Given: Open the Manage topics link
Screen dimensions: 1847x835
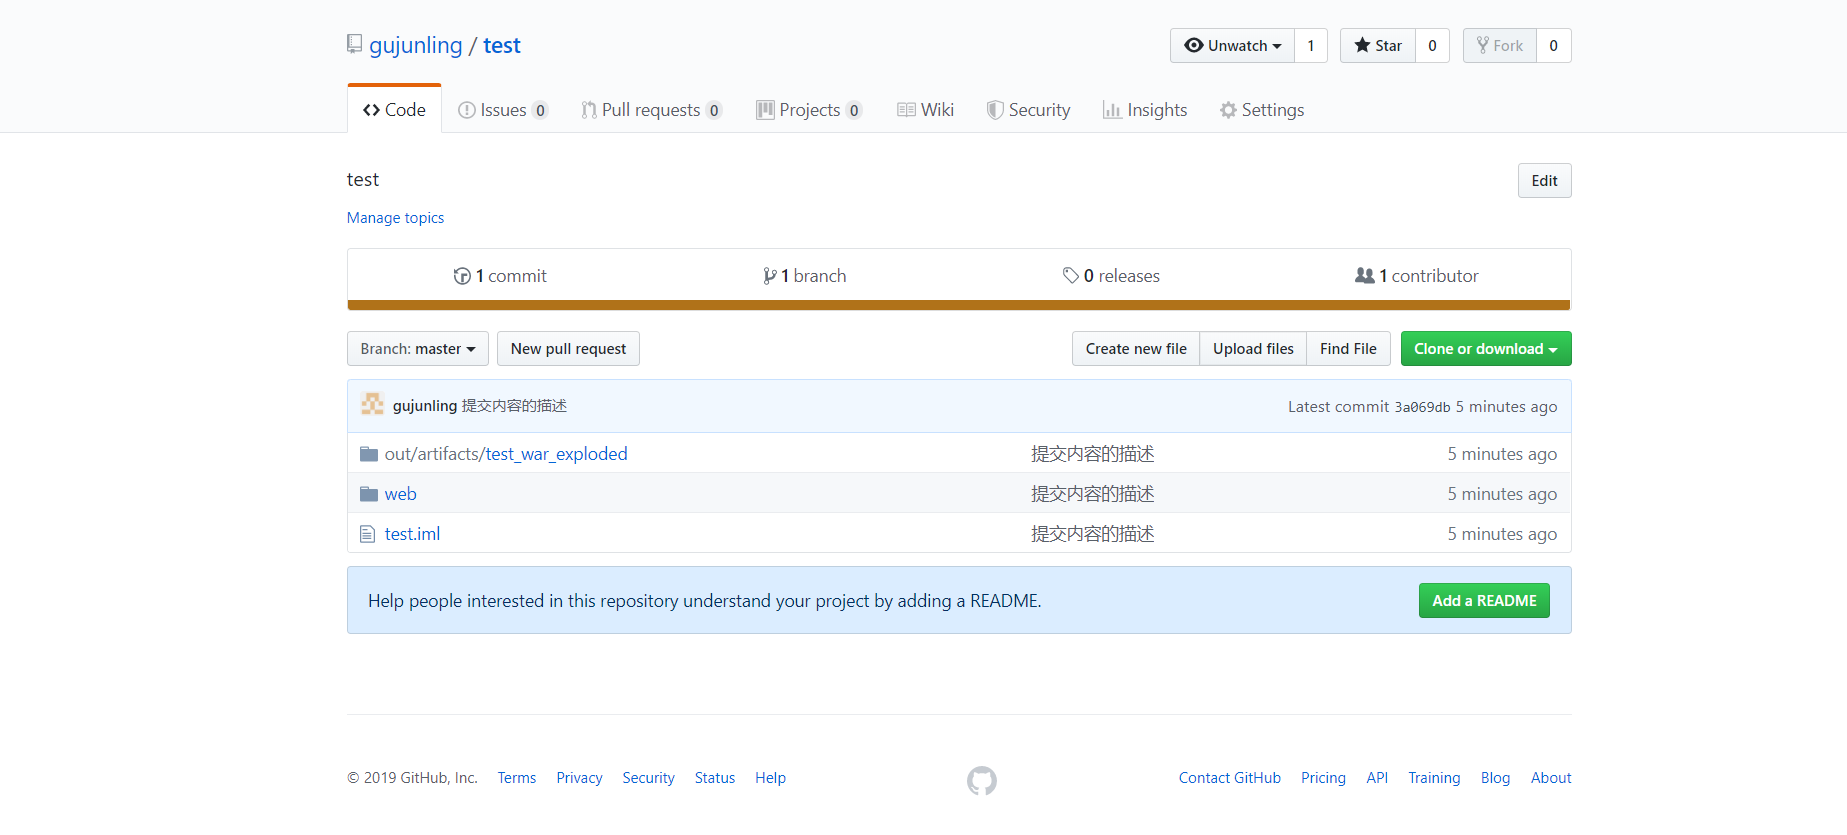Looking at the screenshot, I should (395, 218).
